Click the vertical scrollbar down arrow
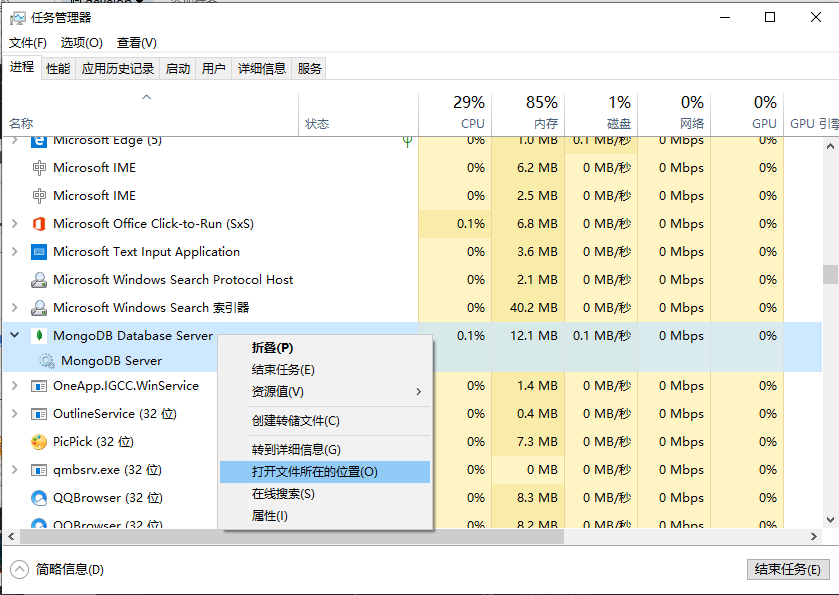This screenshot has height=595, width=839. point(830,520)
